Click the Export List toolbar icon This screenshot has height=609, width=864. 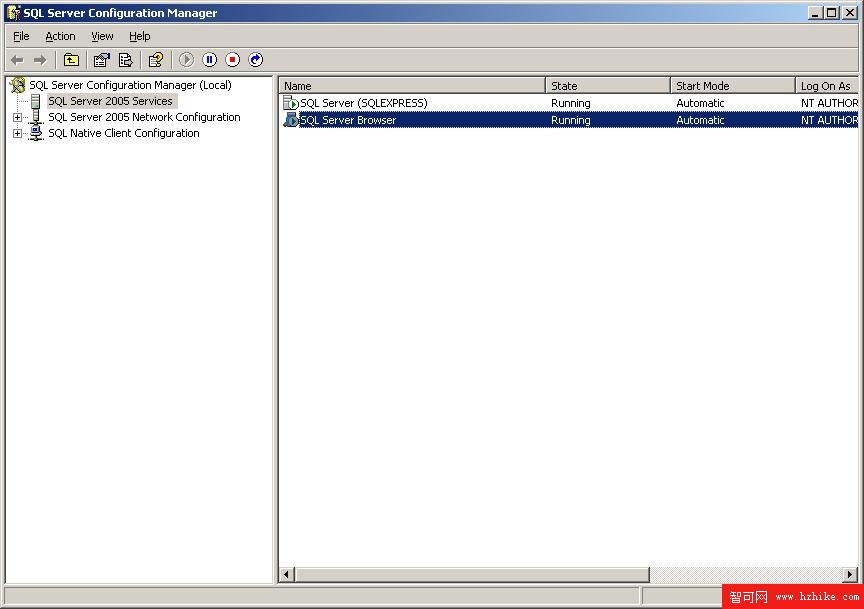tap(126, 60)
